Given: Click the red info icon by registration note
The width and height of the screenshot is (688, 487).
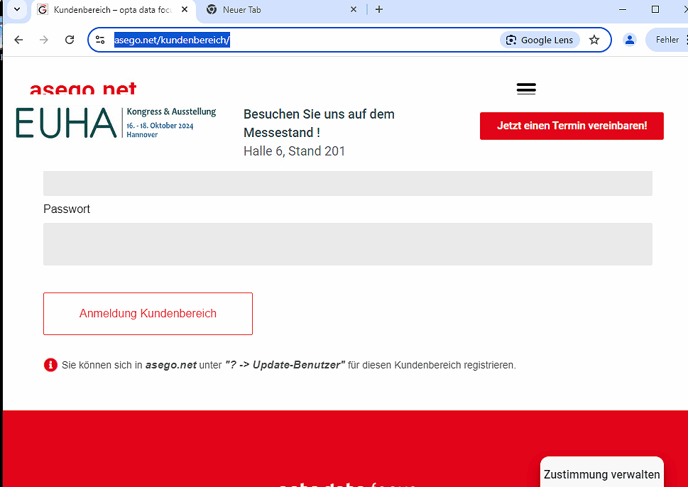Looking at the screenshot, I should (51, 365).
